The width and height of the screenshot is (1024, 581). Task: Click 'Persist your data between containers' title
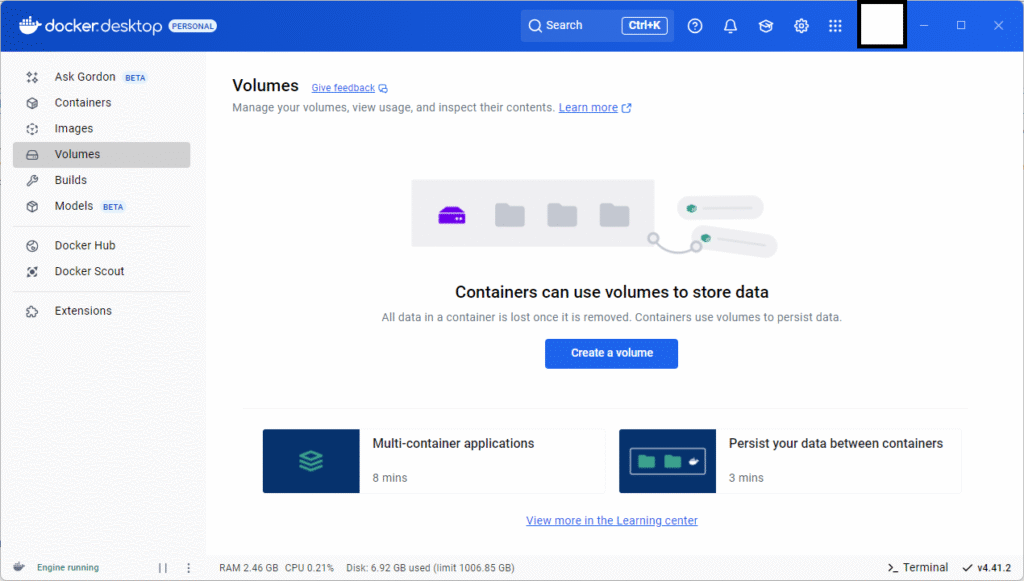point(836,443)
